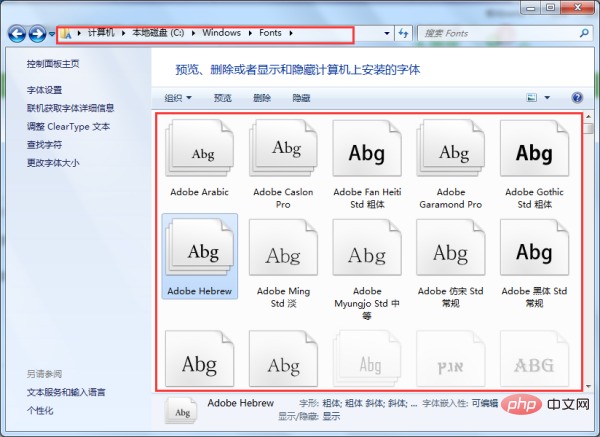Select Adobe Fan Heiti Std font

(367, 153)
